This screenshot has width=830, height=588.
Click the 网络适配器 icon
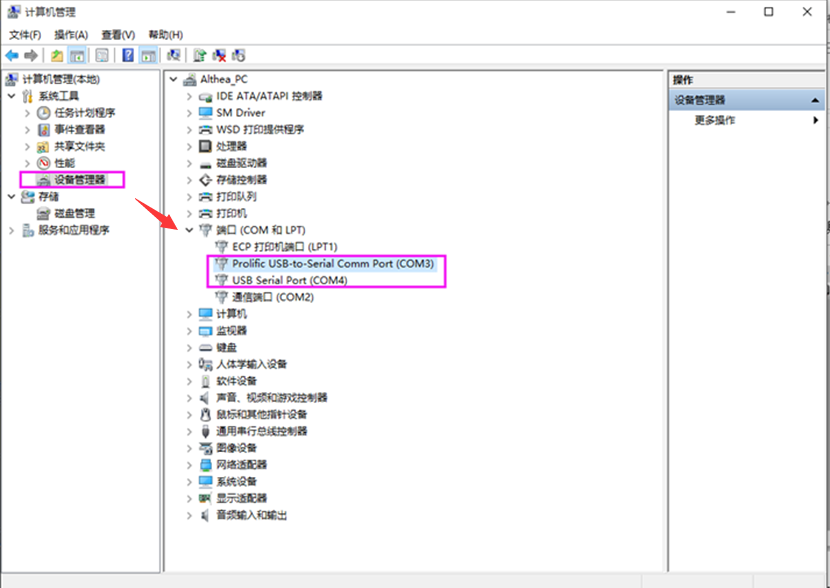click(x=205, y=465)
